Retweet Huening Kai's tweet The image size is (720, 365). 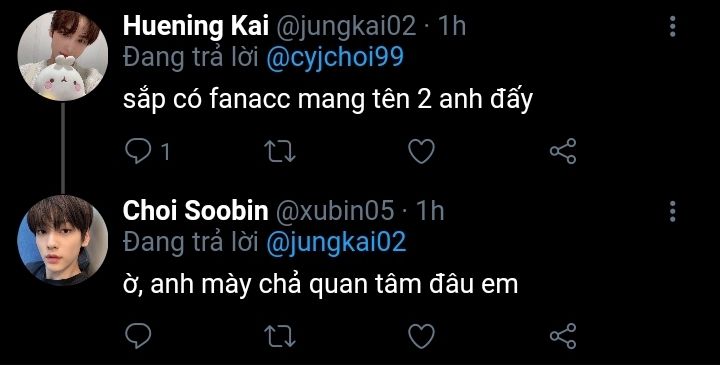pyautogui.click(x=281, y=152)
